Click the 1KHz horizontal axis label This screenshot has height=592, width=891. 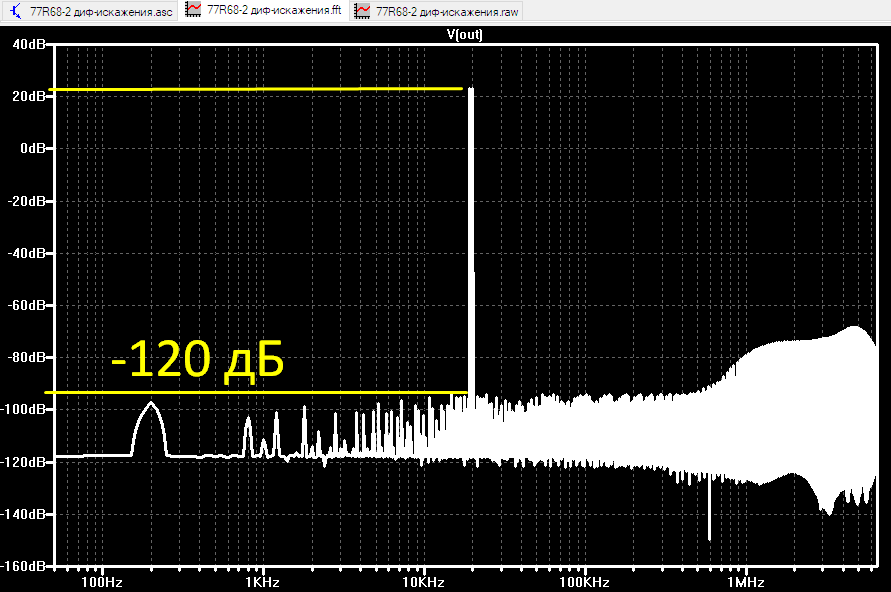coord(263,582)
